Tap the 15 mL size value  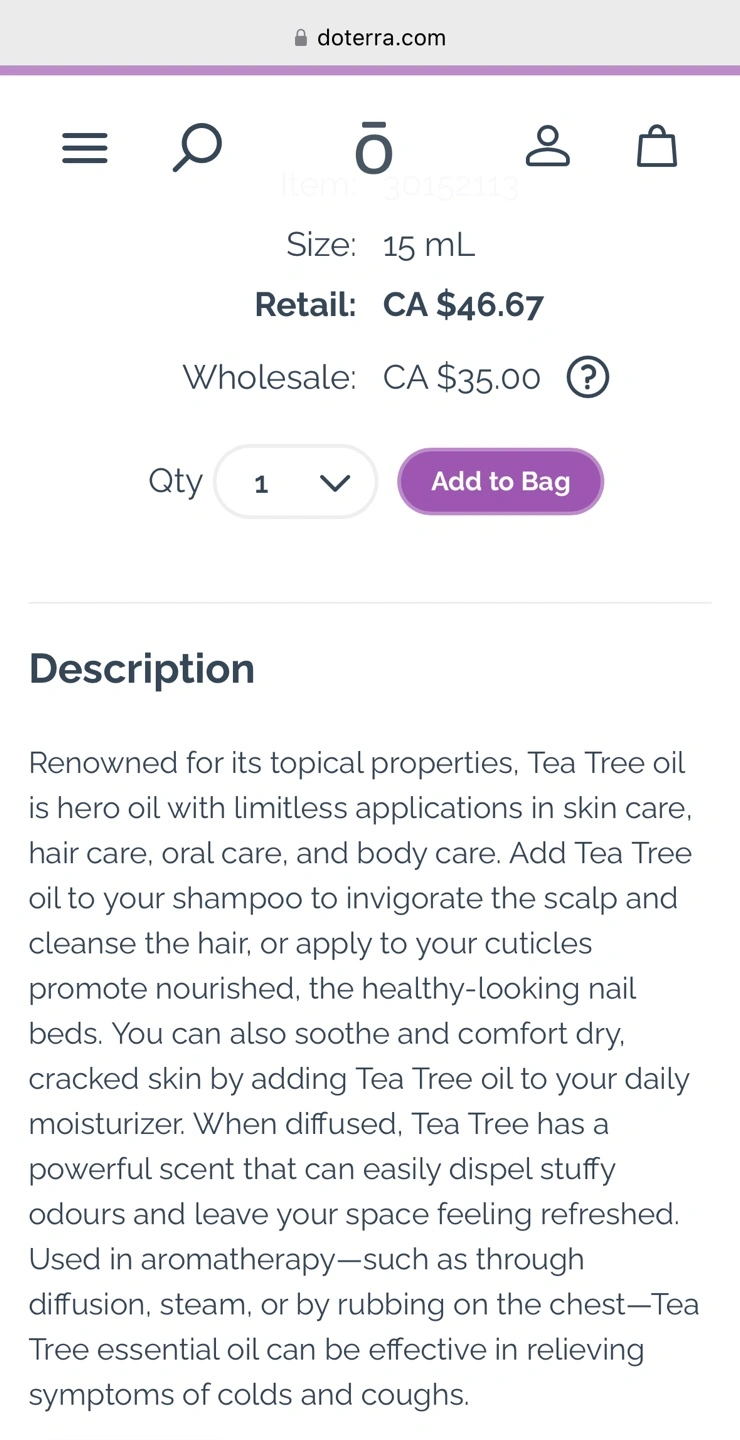point(429,245)
